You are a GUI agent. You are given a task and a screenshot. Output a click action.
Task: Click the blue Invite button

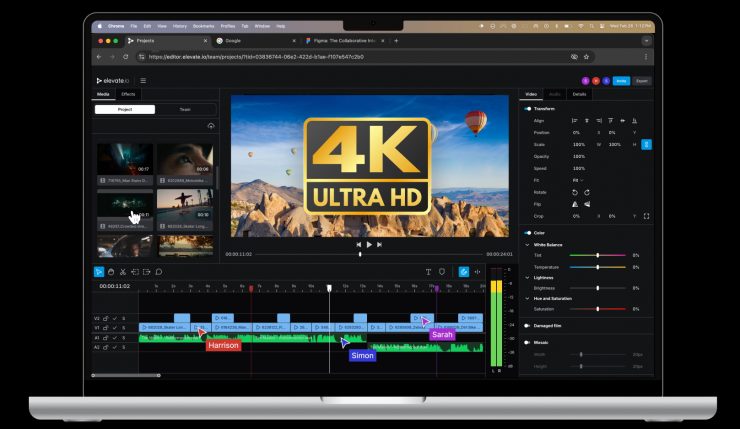(621, 80)
